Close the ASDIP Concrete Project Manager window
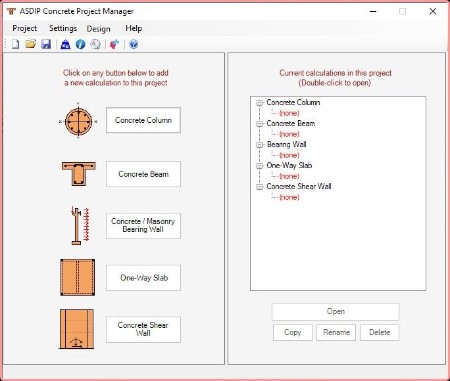 pos(433,11)
